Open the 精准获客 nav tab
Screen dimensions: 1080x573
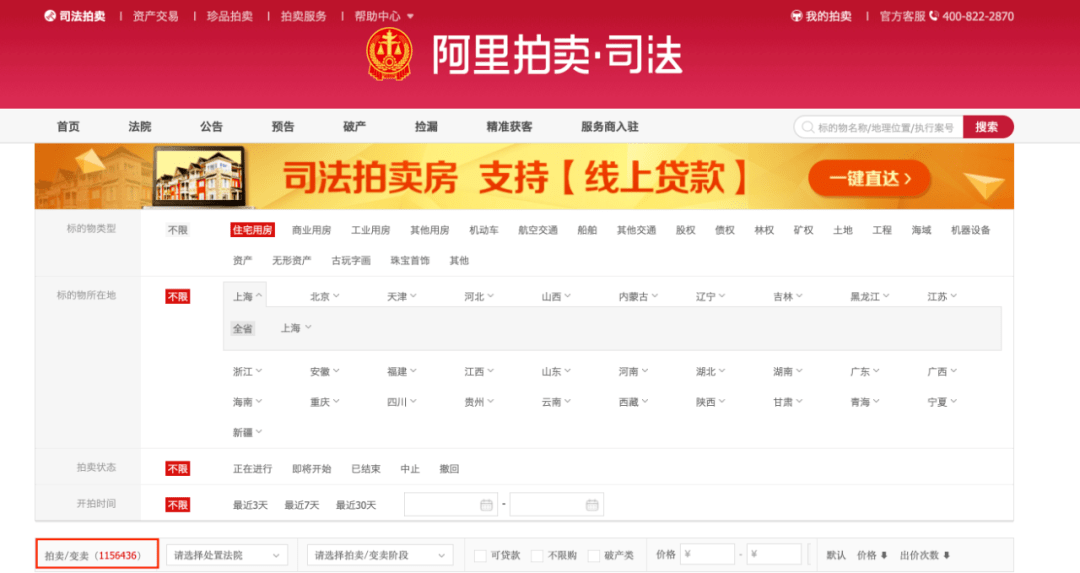[509, 127]
